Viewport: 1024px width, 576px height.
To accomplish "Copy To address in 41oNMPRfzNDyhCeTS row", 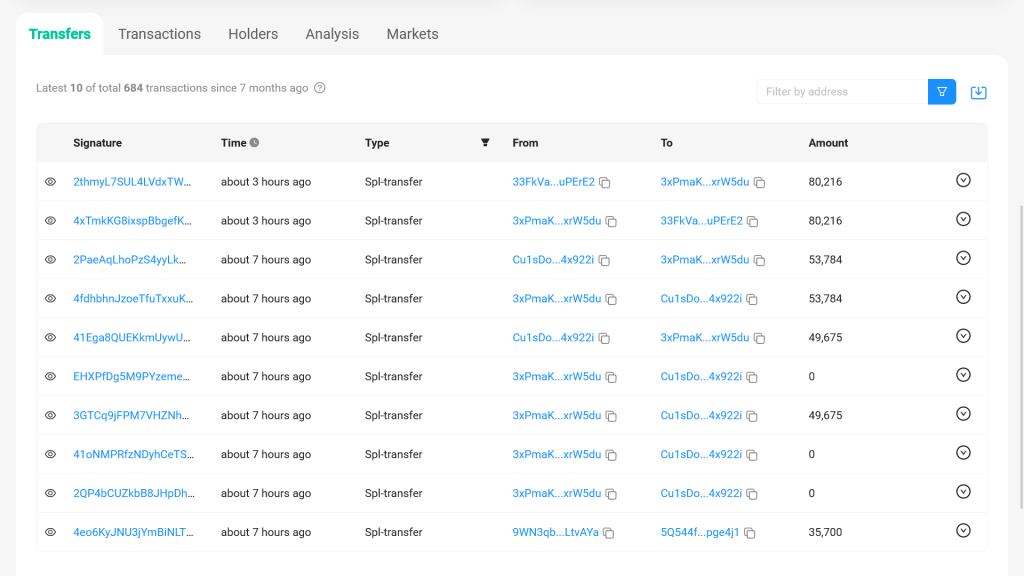I will click(752, 455).
